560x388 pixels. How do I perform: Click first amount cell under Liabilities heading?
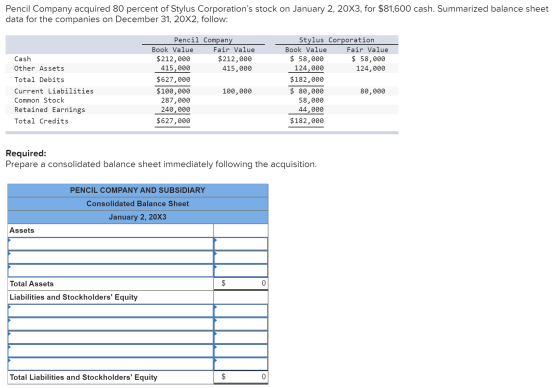(x=241, y=310)
